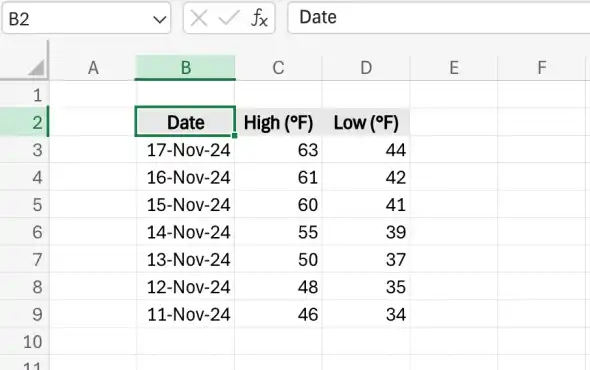Select column A header
The height and width of the screenshot is (370, 590).
pos(93,68)
